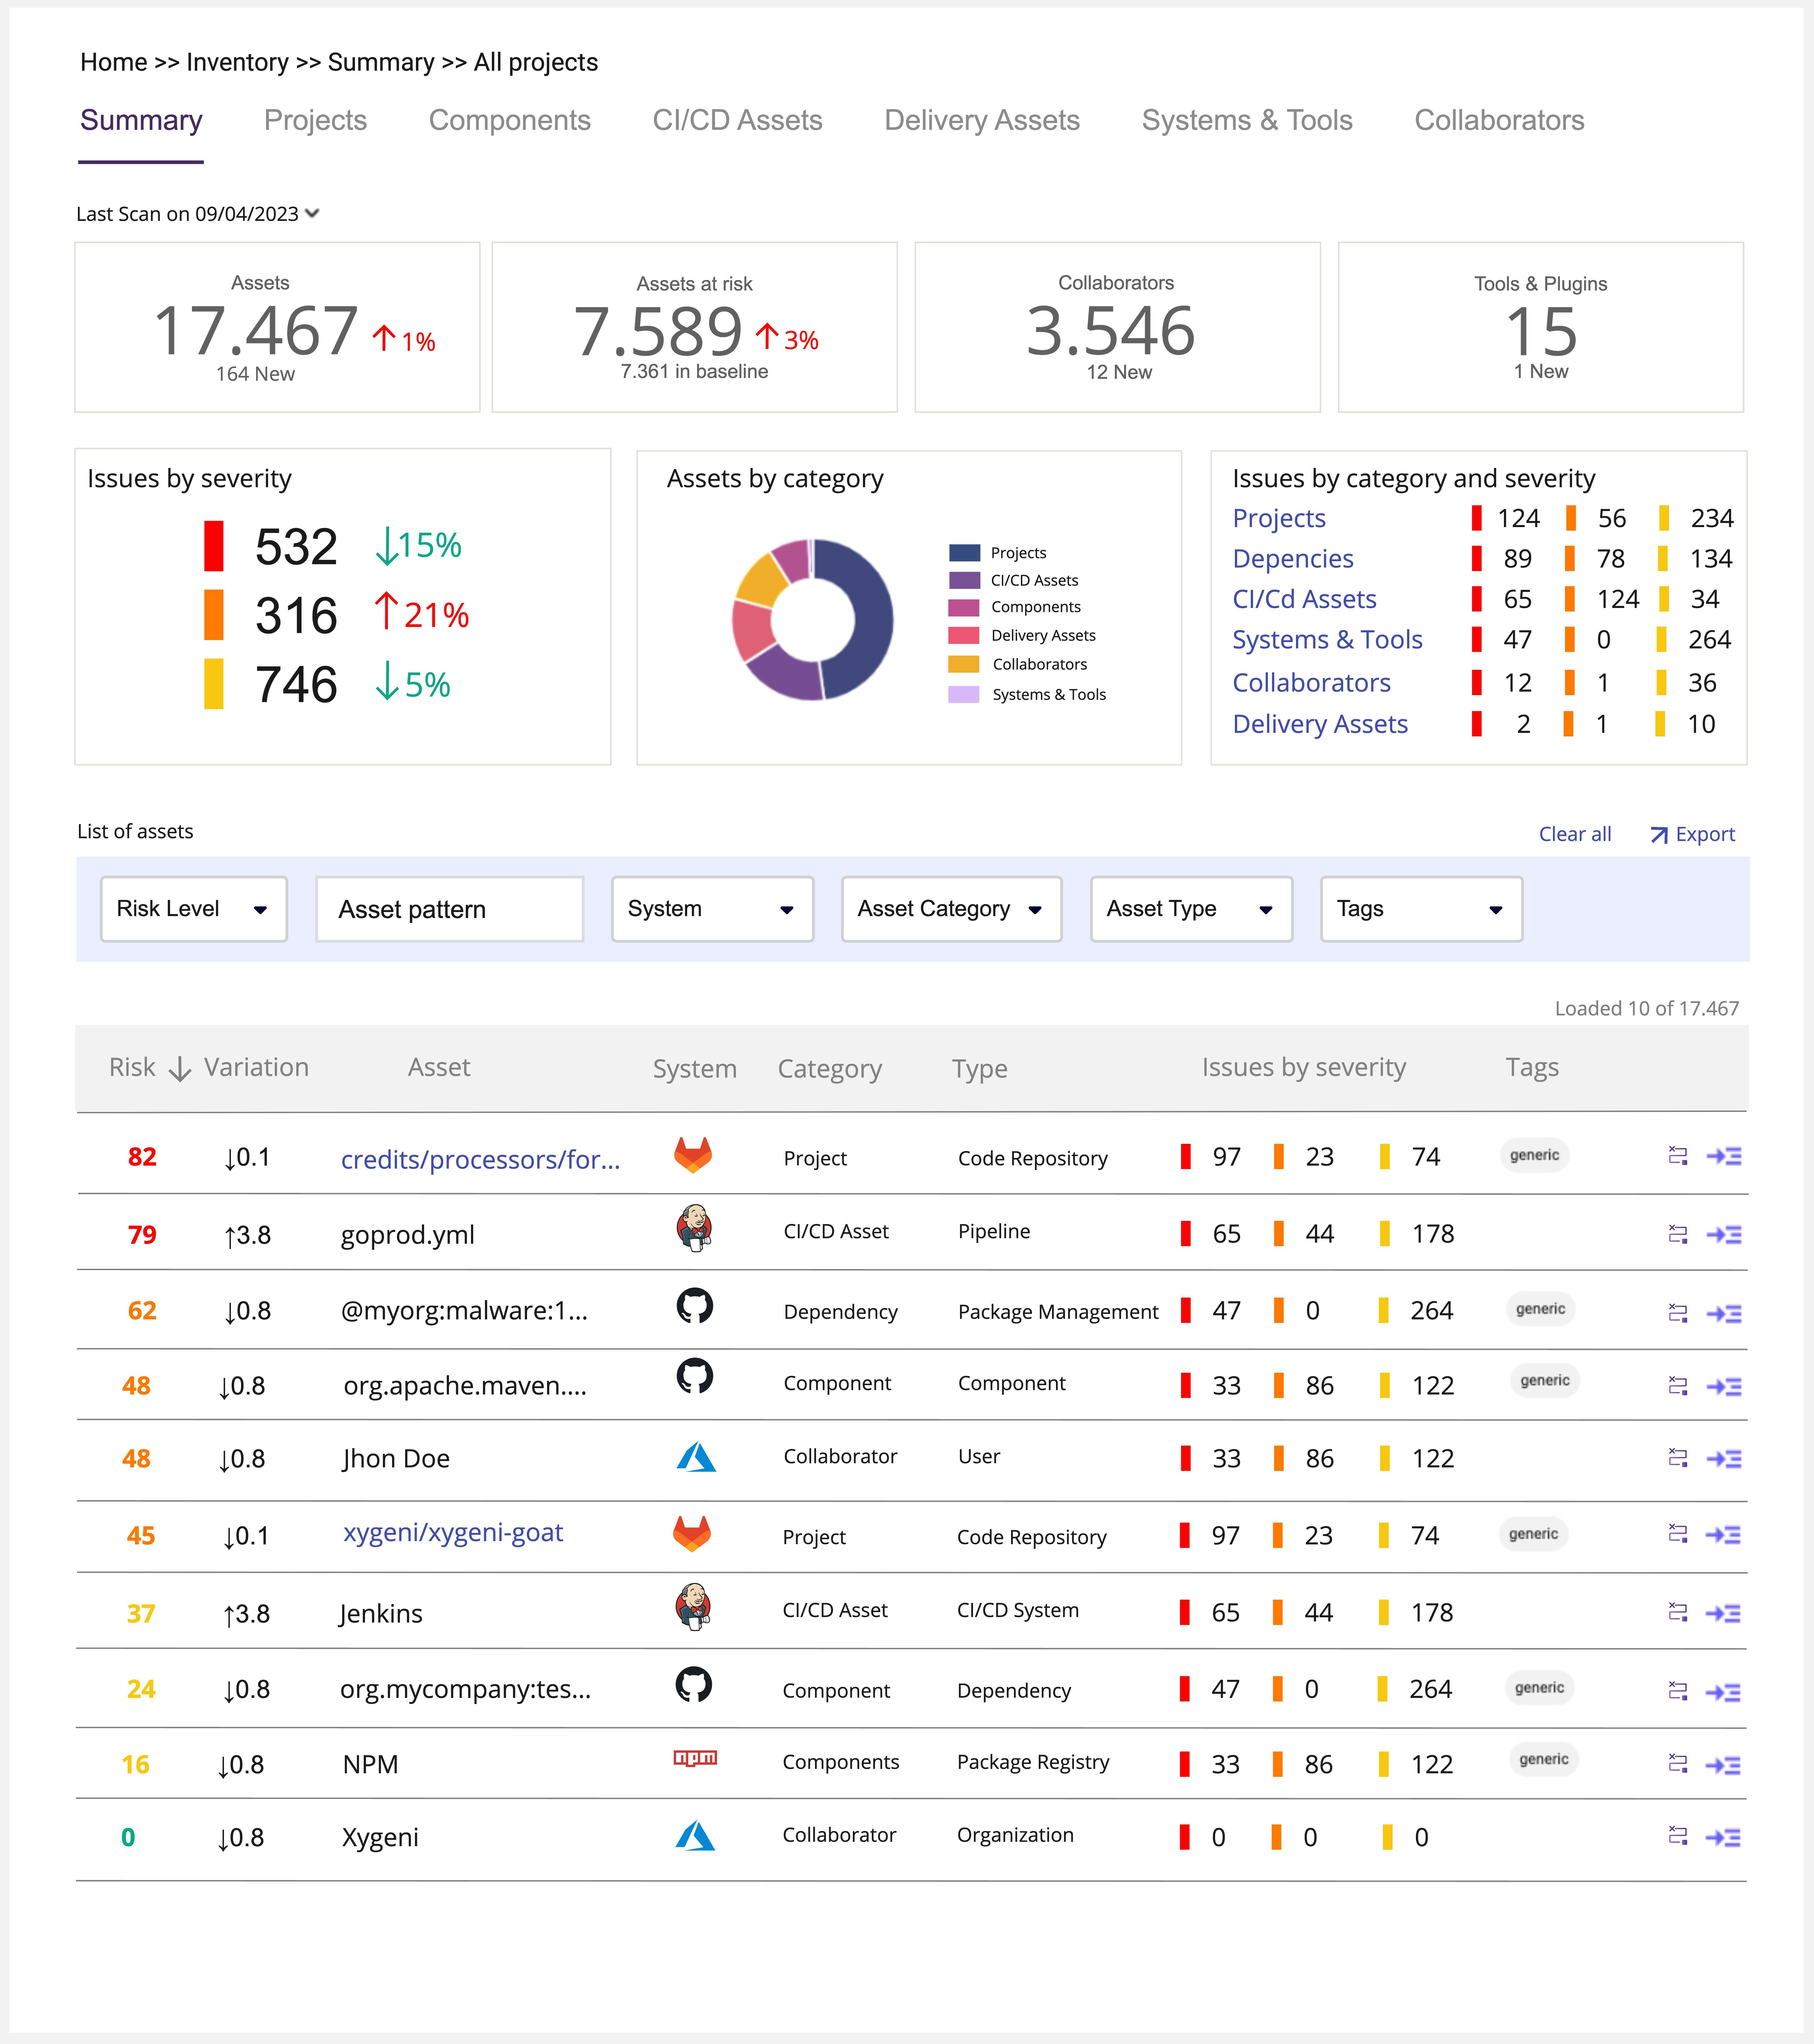1814x2044 pixels.
Task: Open the GitLab icon in credits/processors row
Action: [x=693, y=1155]
